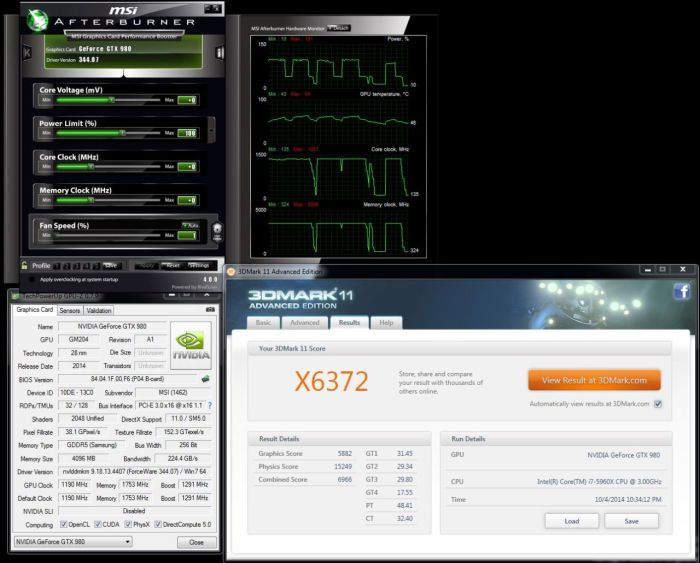The width and height of the screenshot is (700, 563).
Task: Click the Power % graph in hardware monitor
Action: 338,66
